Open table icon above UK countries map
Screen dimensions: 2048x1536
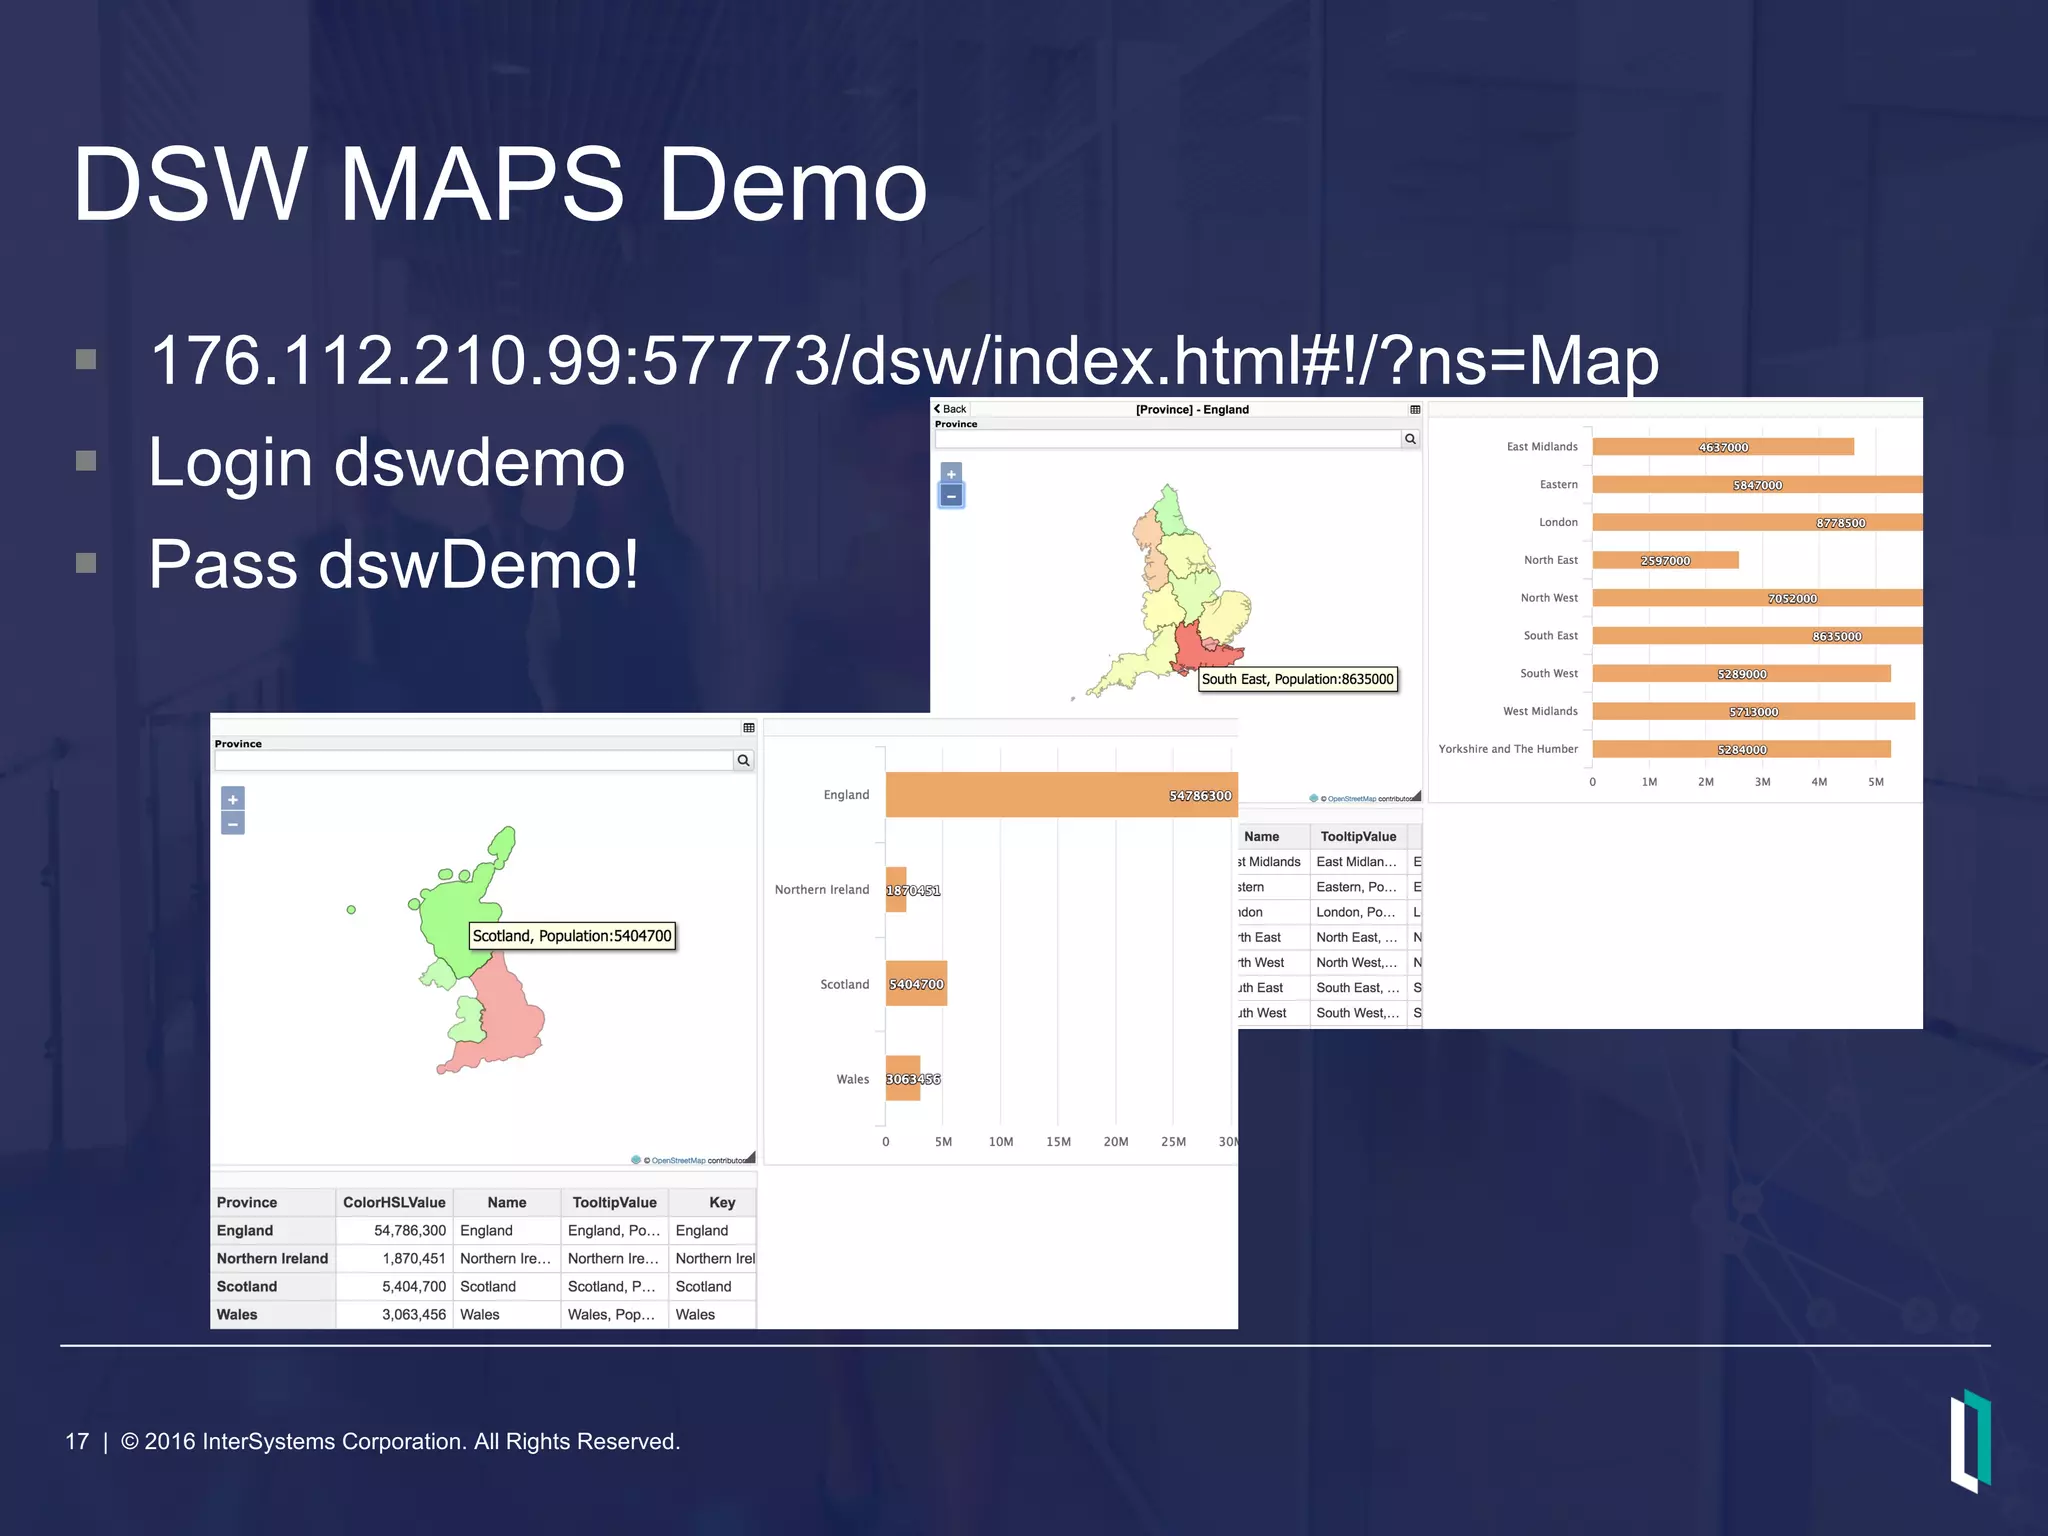748,727
